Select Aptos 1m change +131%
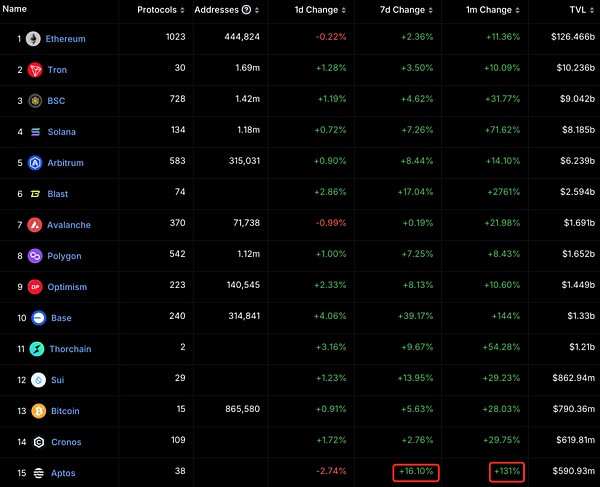The height and width of the screenshot is (487, 600). [507, 471]
